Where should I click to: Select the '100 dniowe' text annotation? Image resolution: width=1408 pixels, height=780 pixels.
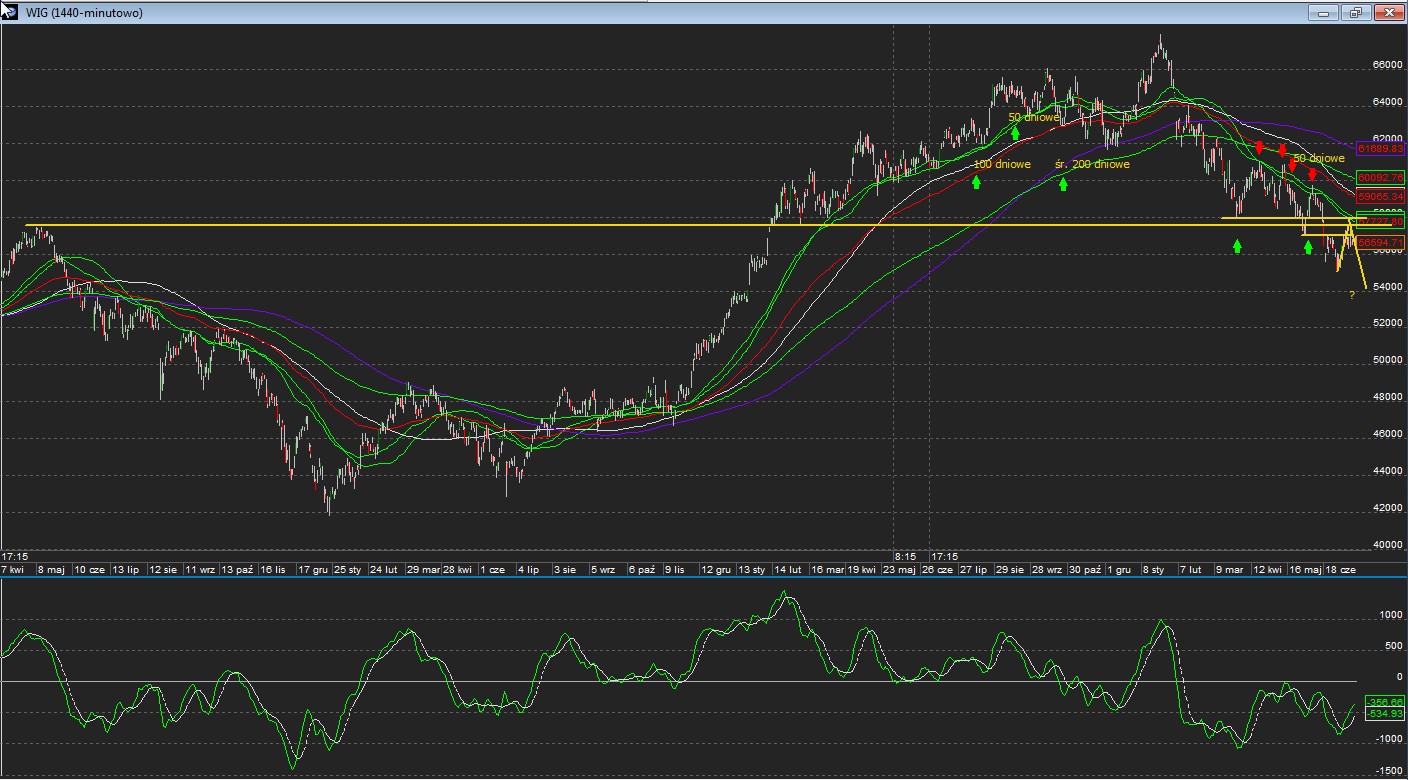(x=995, y=164)
